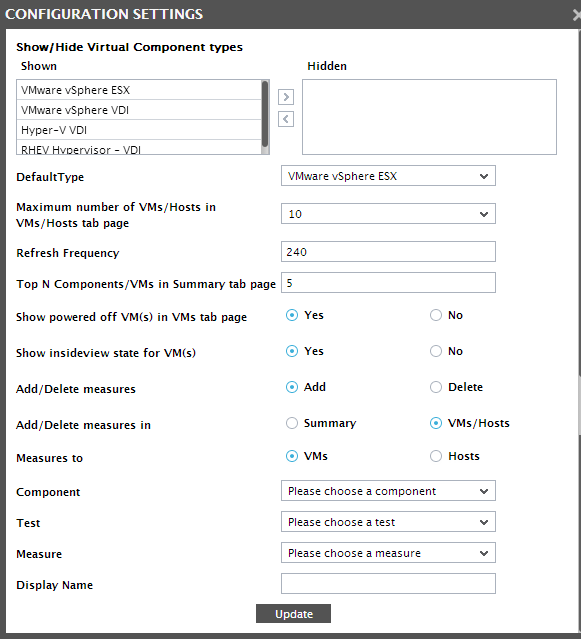This screenshot has height=639, width=581.
Task: Click the Display Name text field
Action: 388,584
